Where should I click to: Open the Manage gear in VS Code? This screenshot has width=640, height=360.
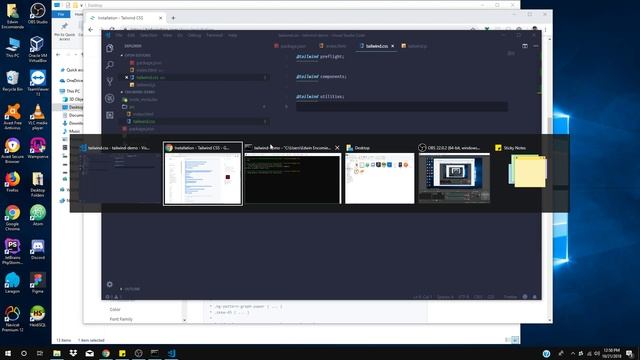tap(109, 284)
